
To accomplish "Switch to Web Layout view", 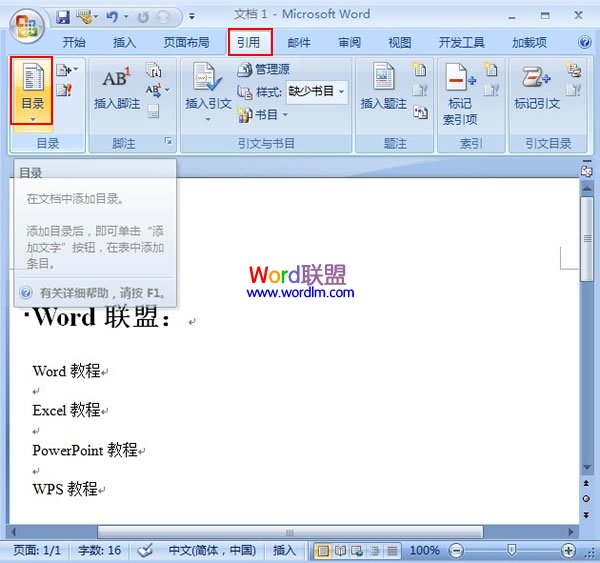I will click(x=357, y=551).
